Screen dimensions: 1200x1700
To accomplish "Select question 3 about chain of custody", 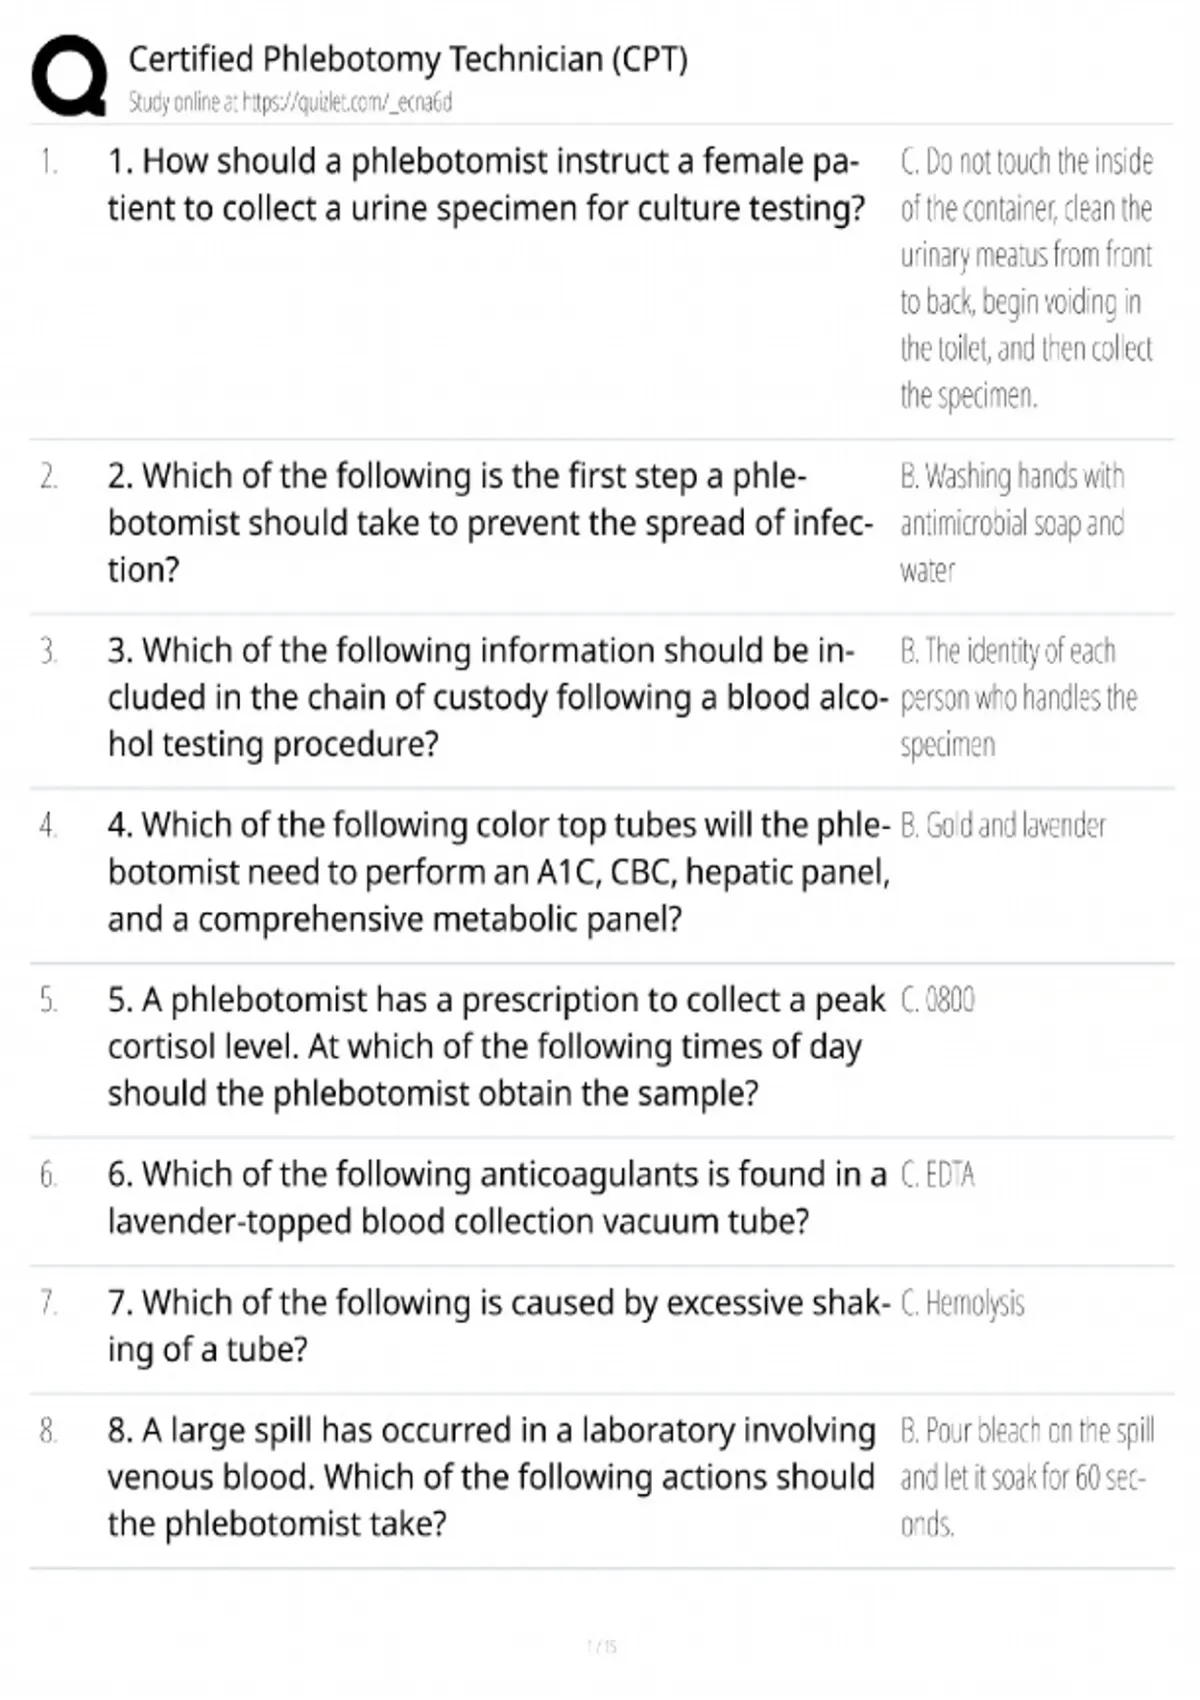I will [496, 697].
